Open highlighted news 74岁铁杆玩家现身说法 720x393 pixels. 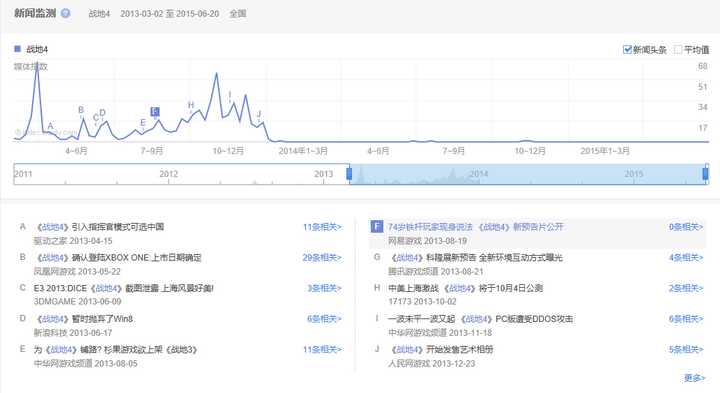pos(475,227)
